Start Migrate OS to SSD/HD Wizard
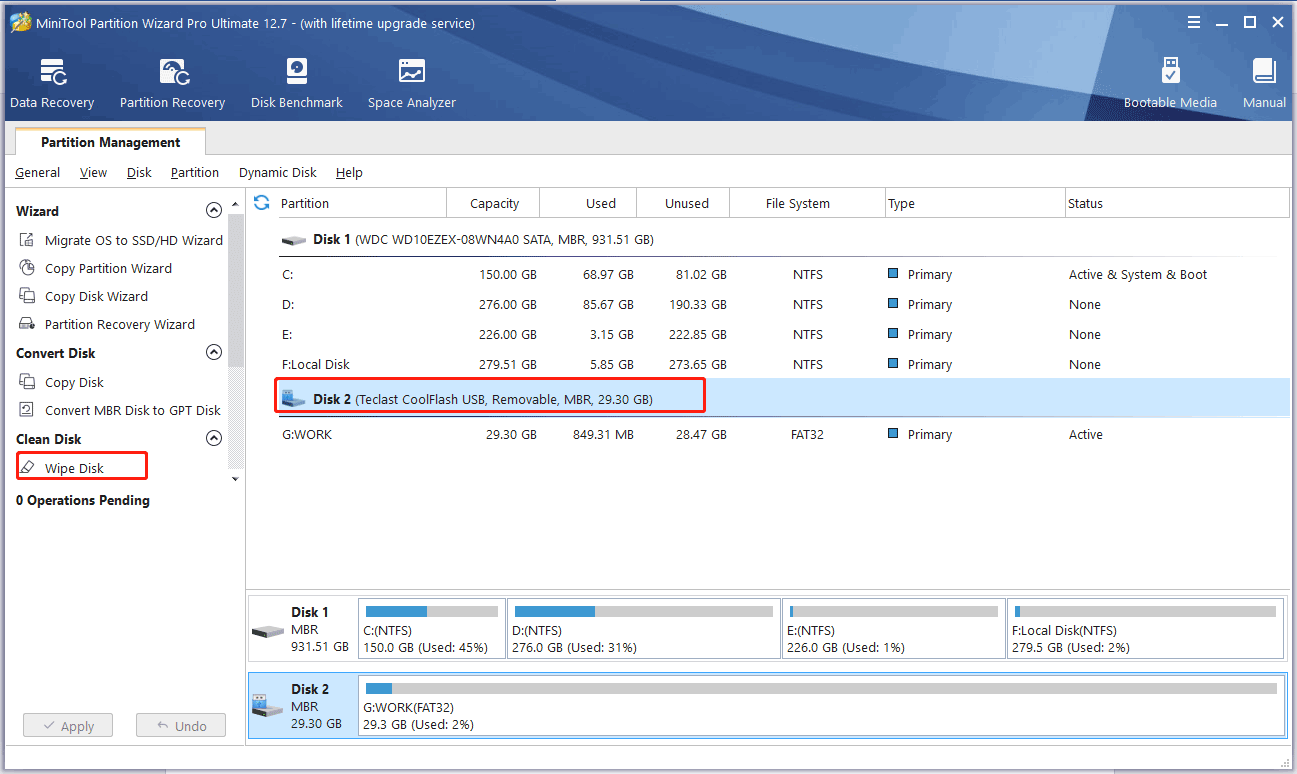Viewport: 1297px width, 774px height. click(x=134, y=240)
